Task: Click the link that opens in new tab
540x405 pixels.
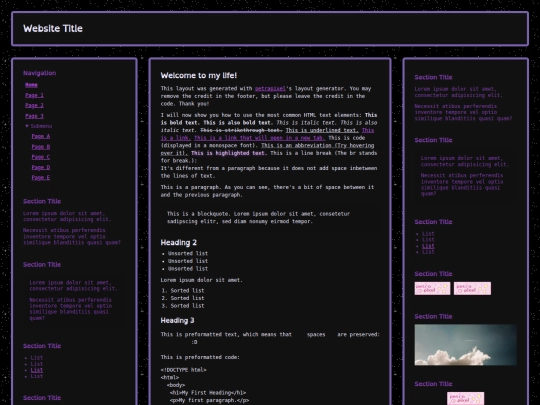Action: tap(259, 138)
